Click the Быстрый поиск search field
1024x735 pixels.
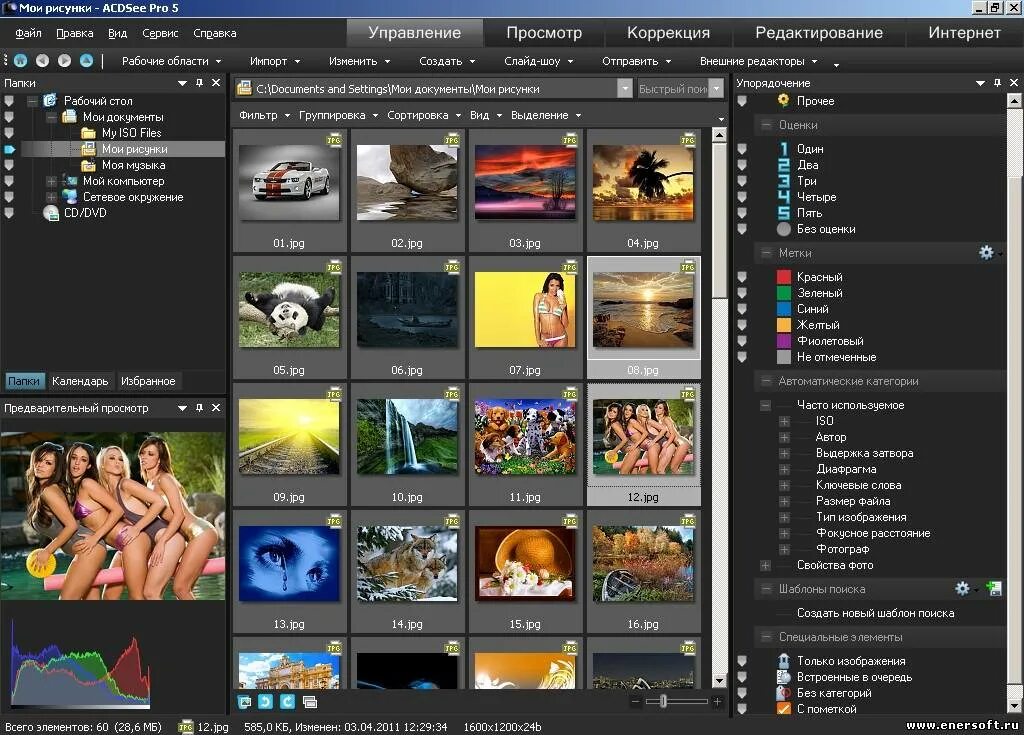pos(673,89)
